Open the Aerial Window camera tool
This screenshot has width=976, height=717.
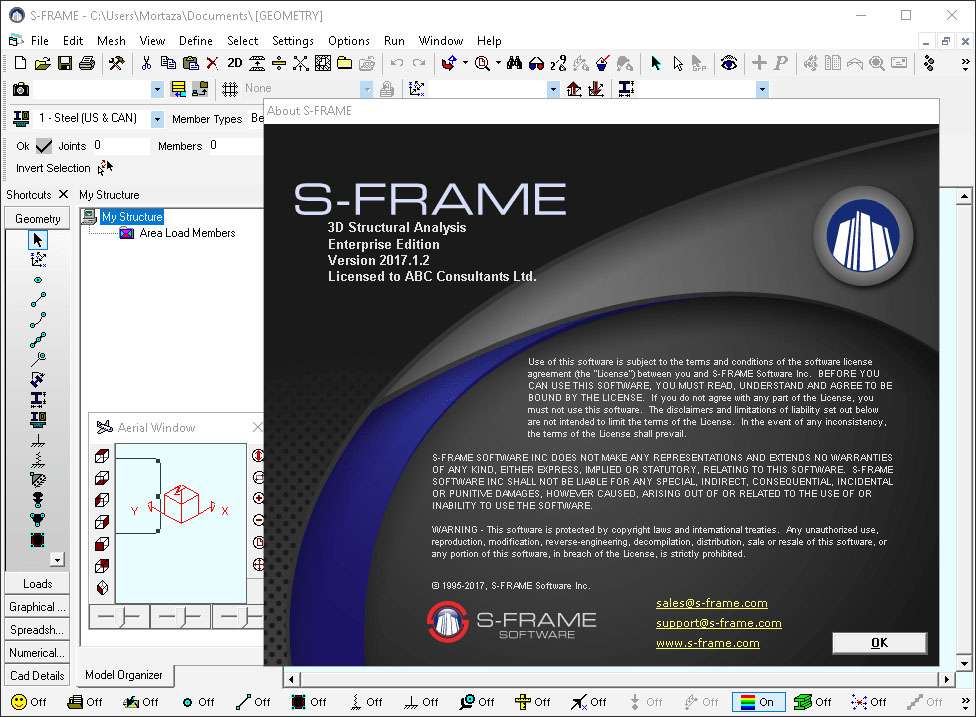coord(21,88)
